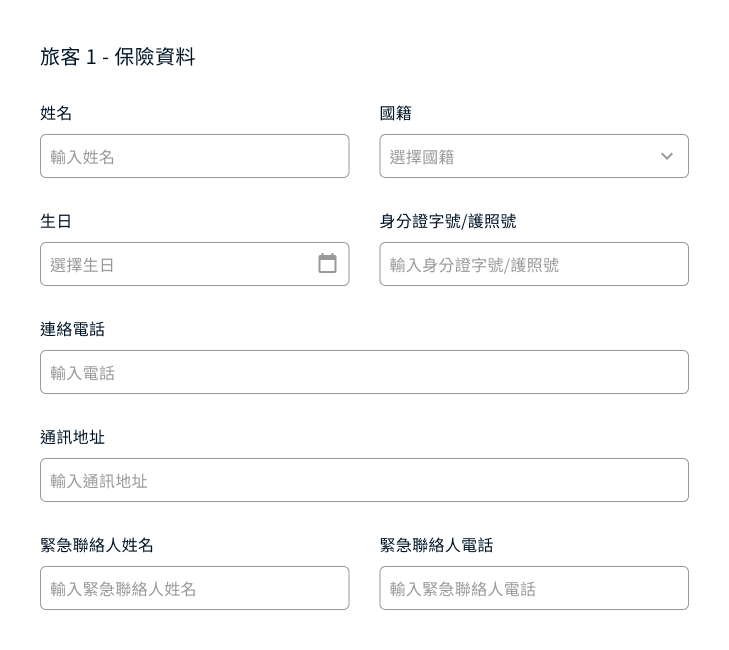The width and height of the screenshot is (729, 650).
Task: Click the 連絡電話 label
Action: [x=73, y=329]
